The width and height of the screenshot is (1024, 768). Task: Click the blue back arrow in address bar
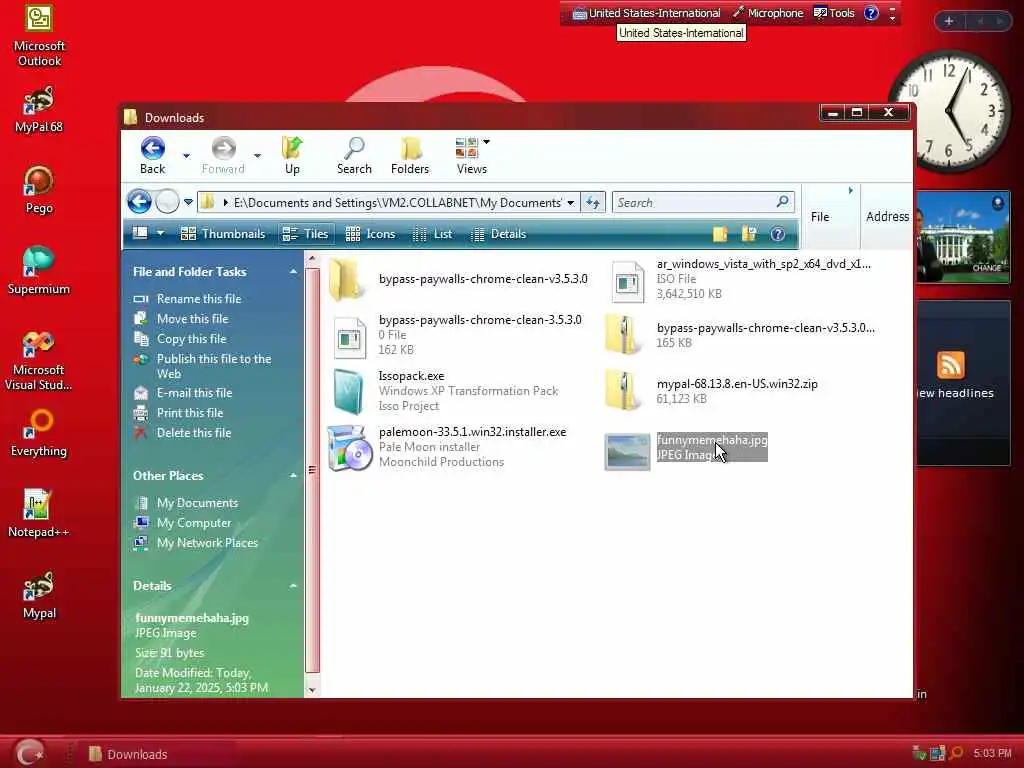pos(139,202)
